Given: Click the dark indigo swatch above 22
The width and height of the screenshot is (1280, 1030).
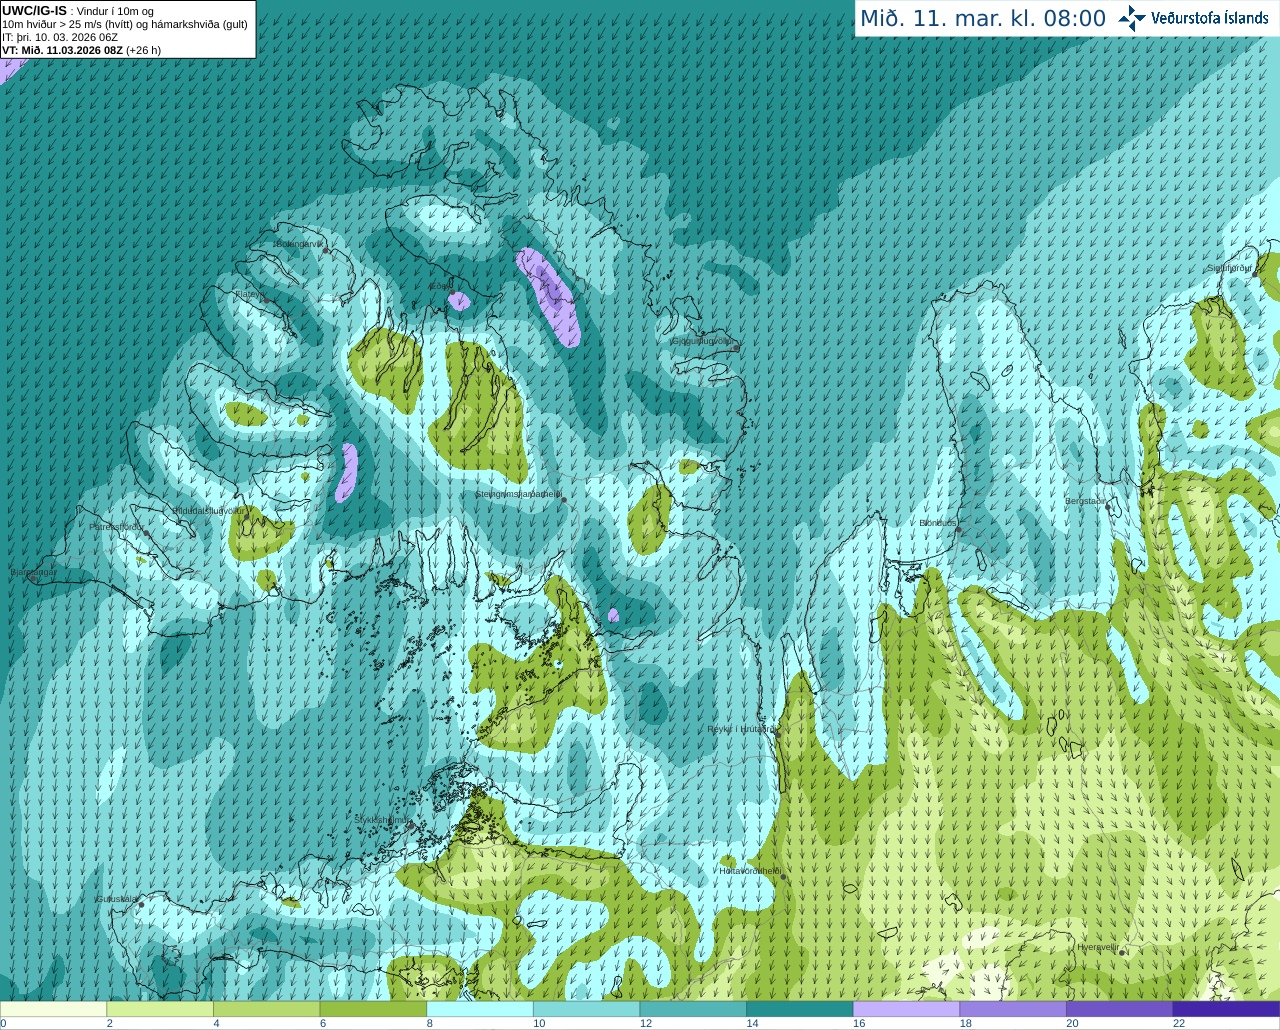Looking at the screenshot, I should click(1226, 1009).
